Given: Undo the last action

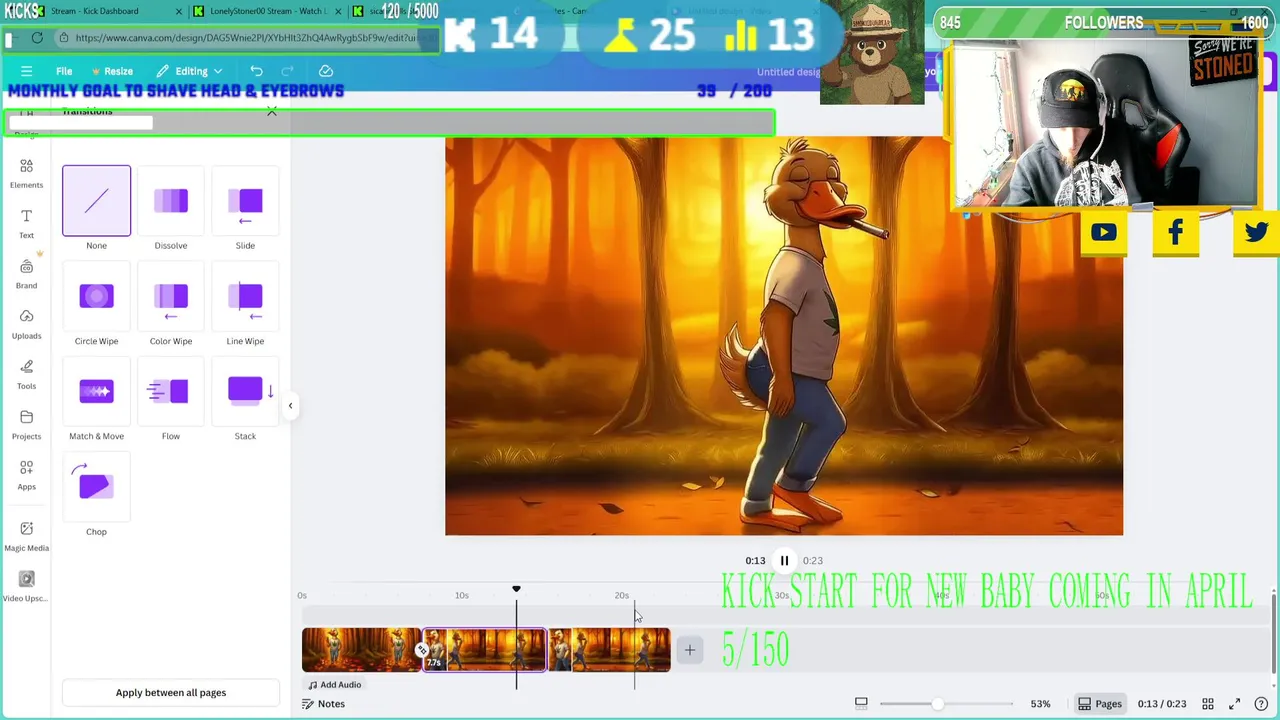Looking at the screenshot, I should [x=256, y=71].
